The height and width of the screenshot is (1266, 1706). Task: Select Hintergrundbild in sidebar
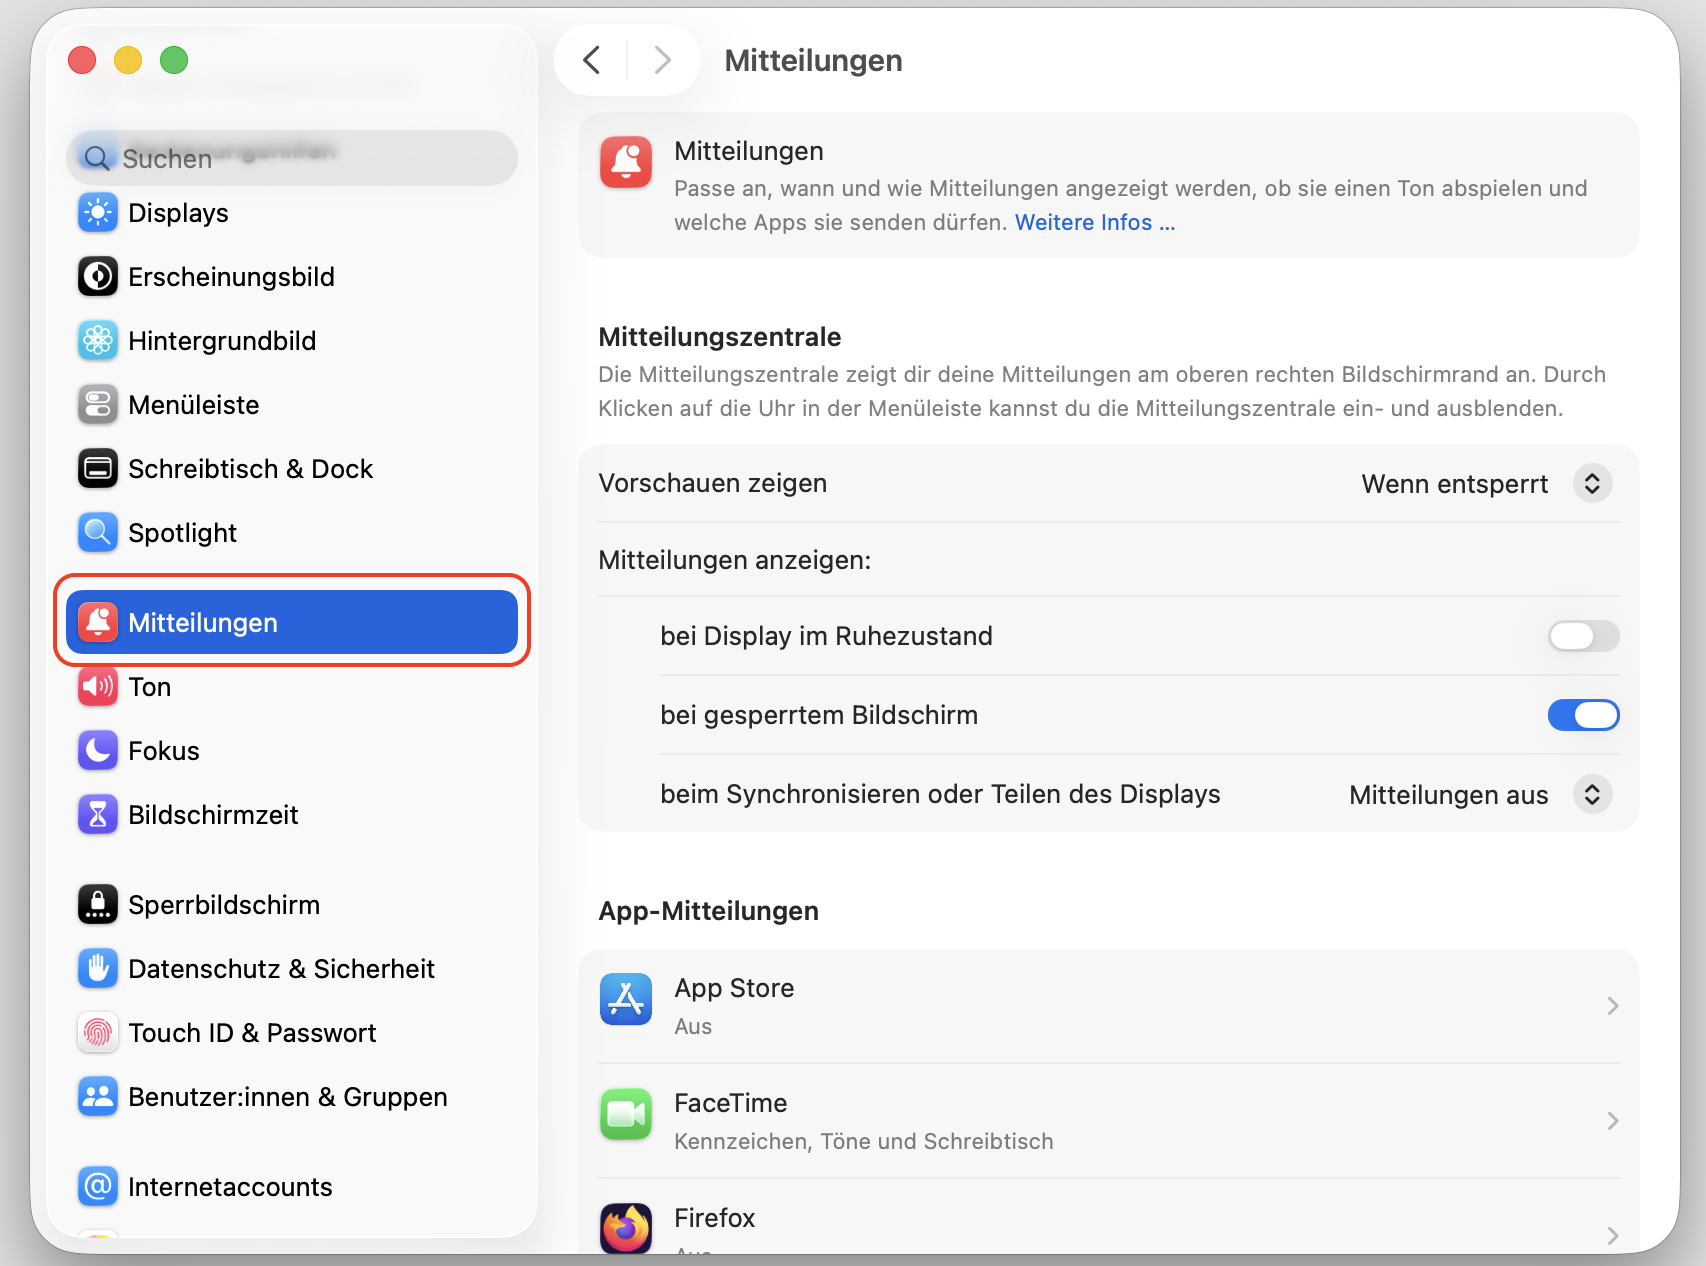point(292,341)
